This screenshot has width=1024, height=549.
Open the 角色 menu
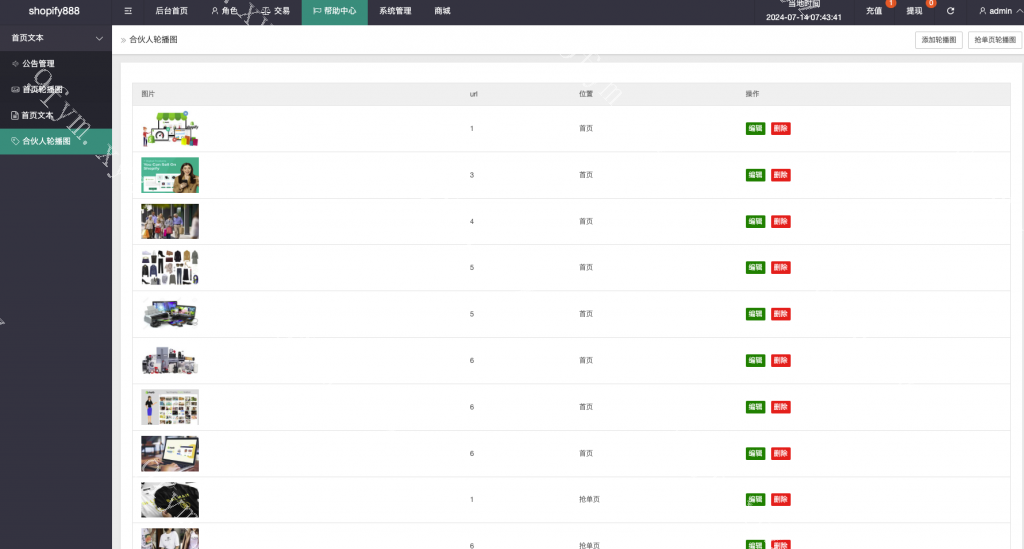click(x=224, y=11)
